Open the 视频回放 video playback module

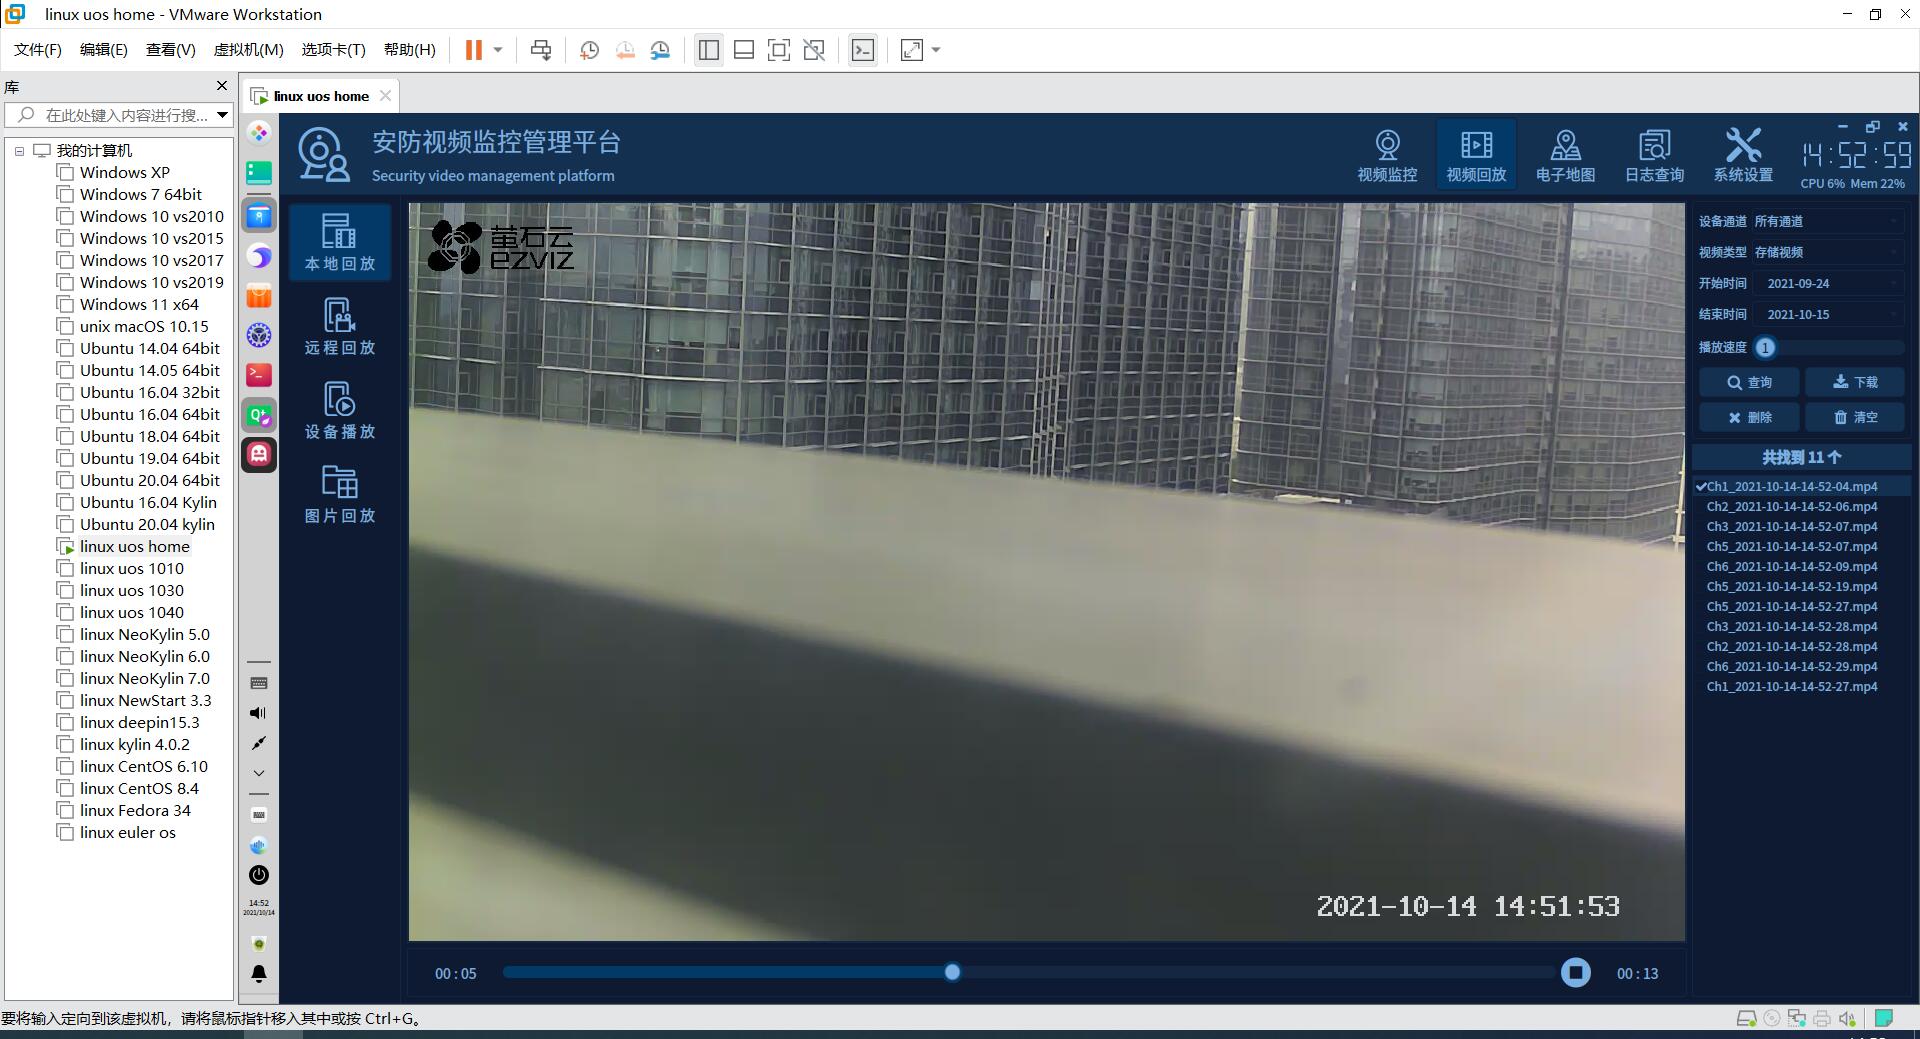[1476, 155]
